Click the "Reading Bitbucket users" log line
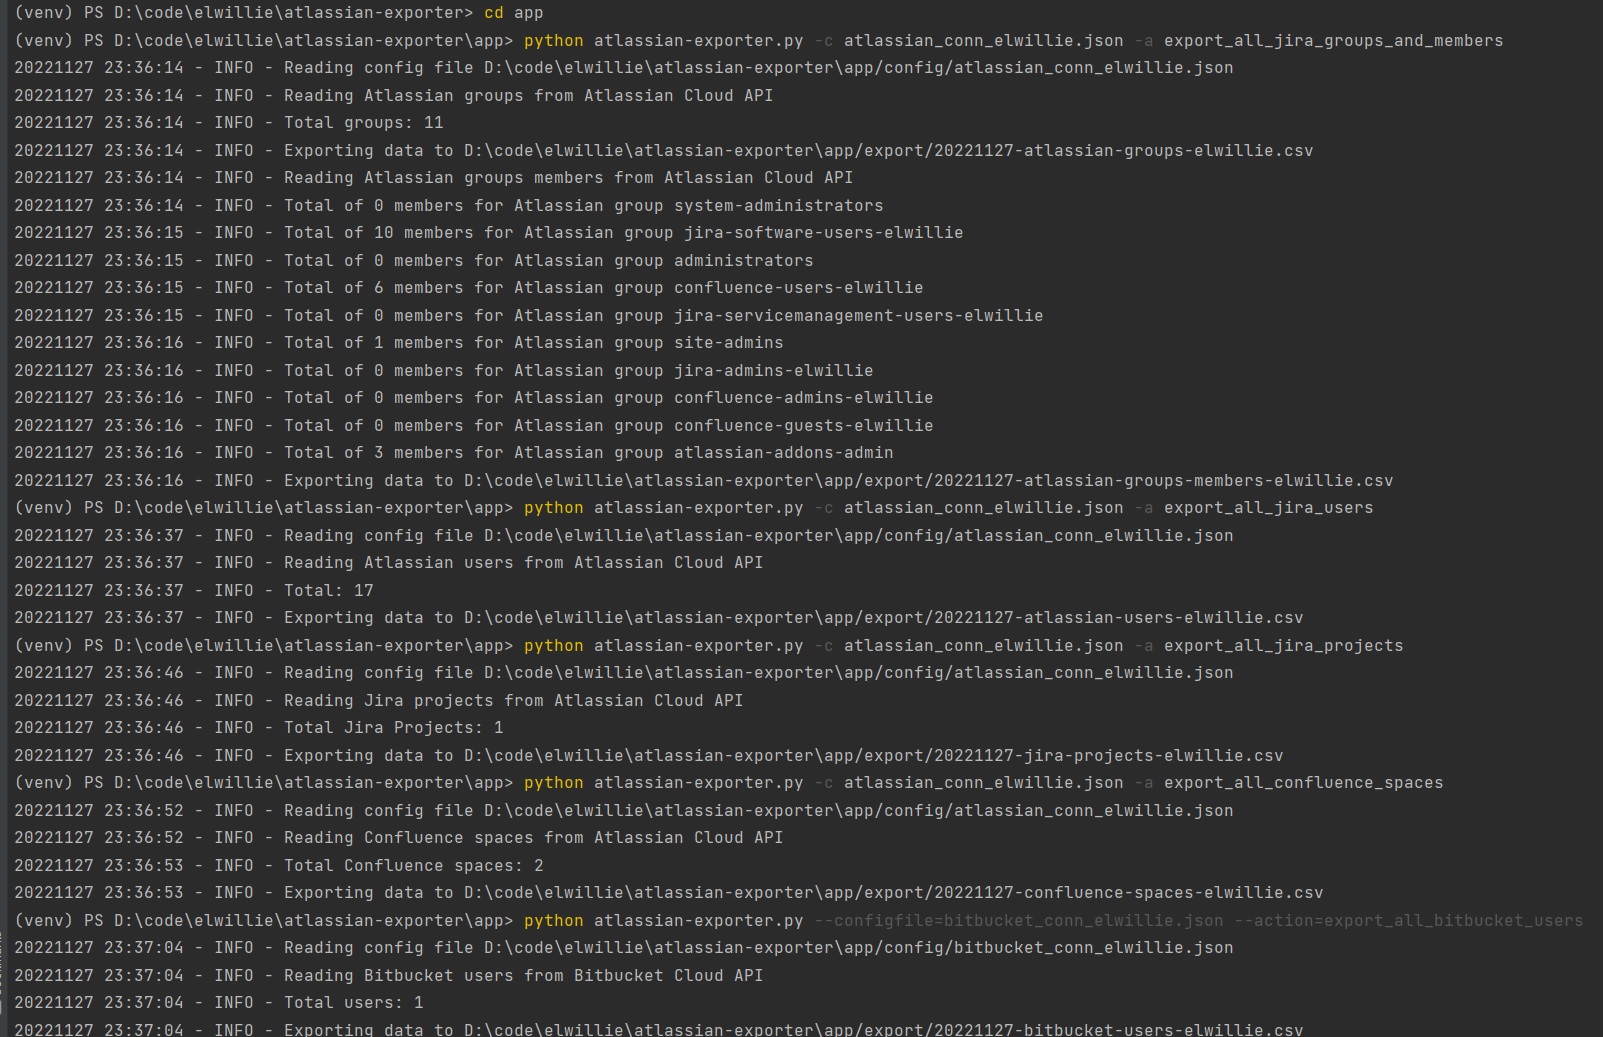This screenshot has height=1037, width=1603. (x=523, y=976)
